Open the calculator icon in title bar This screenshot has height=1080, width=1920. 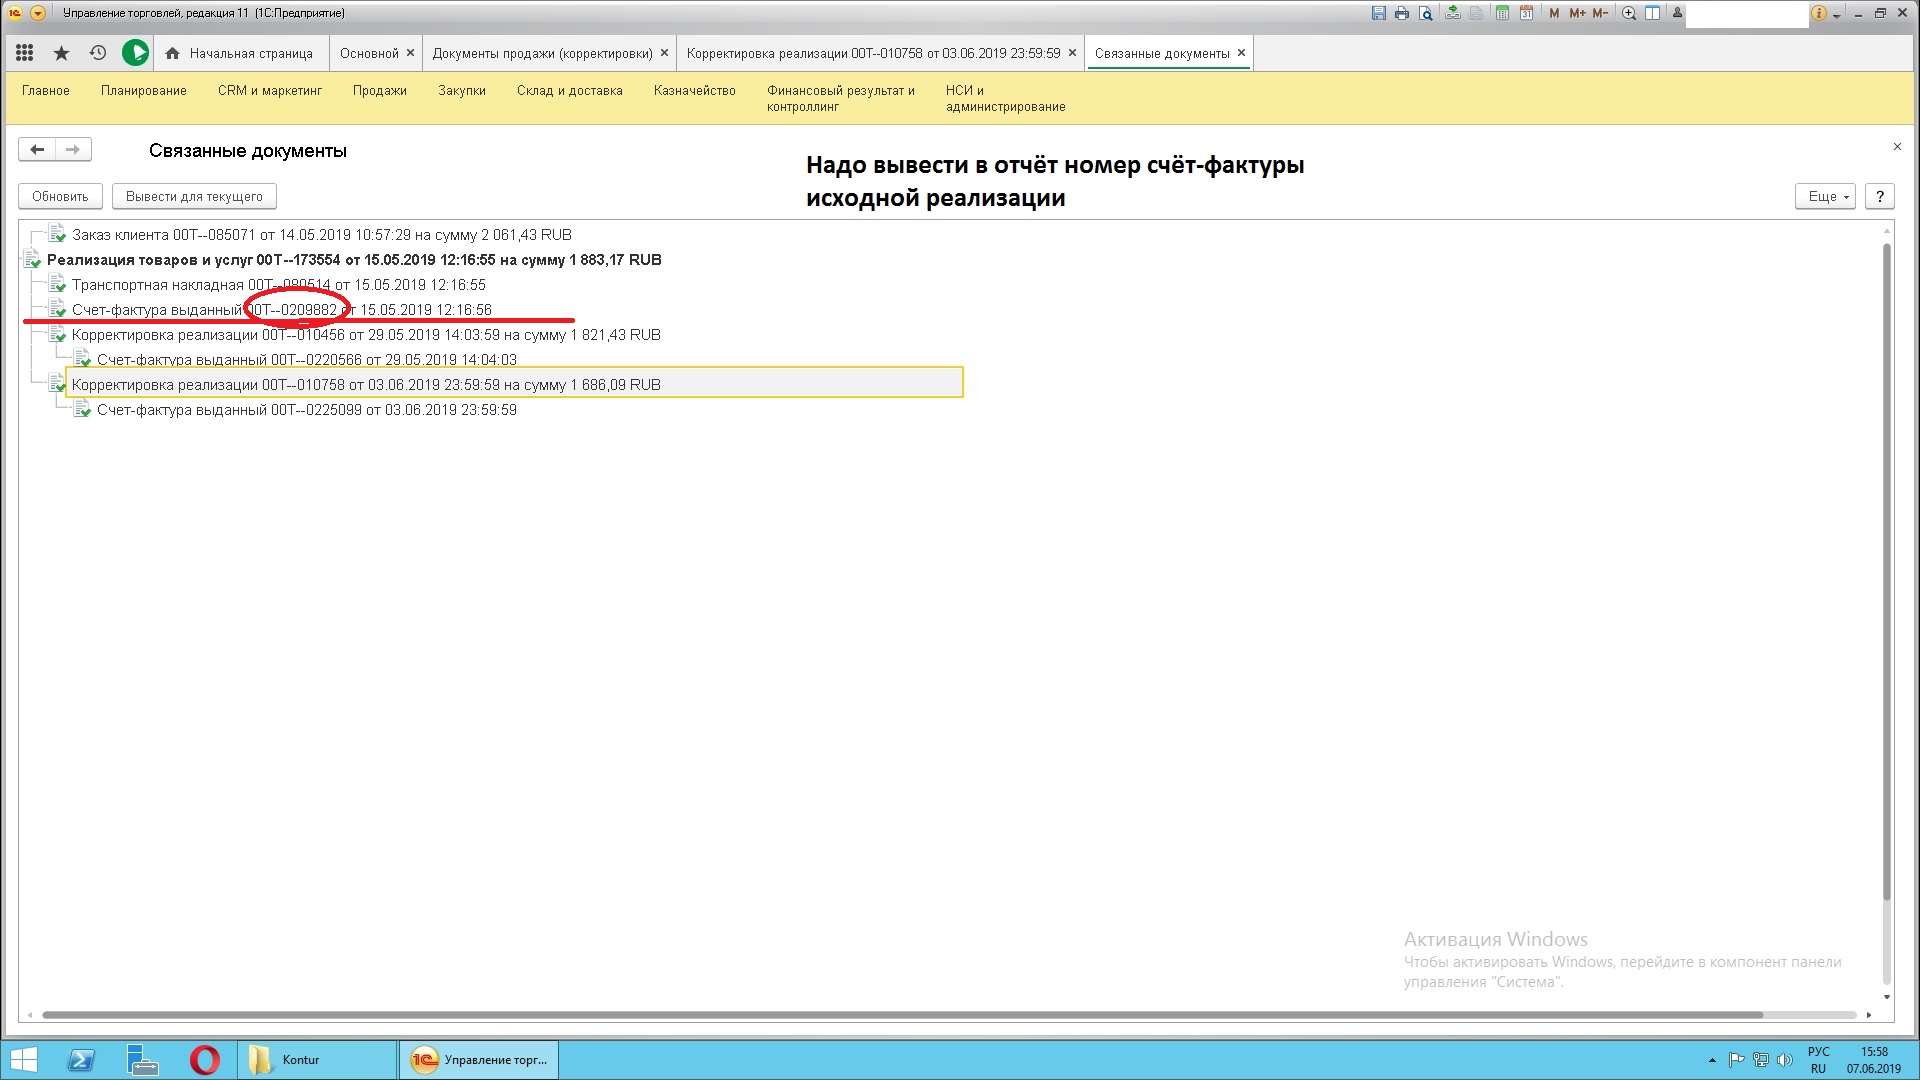coord(1502,13)
